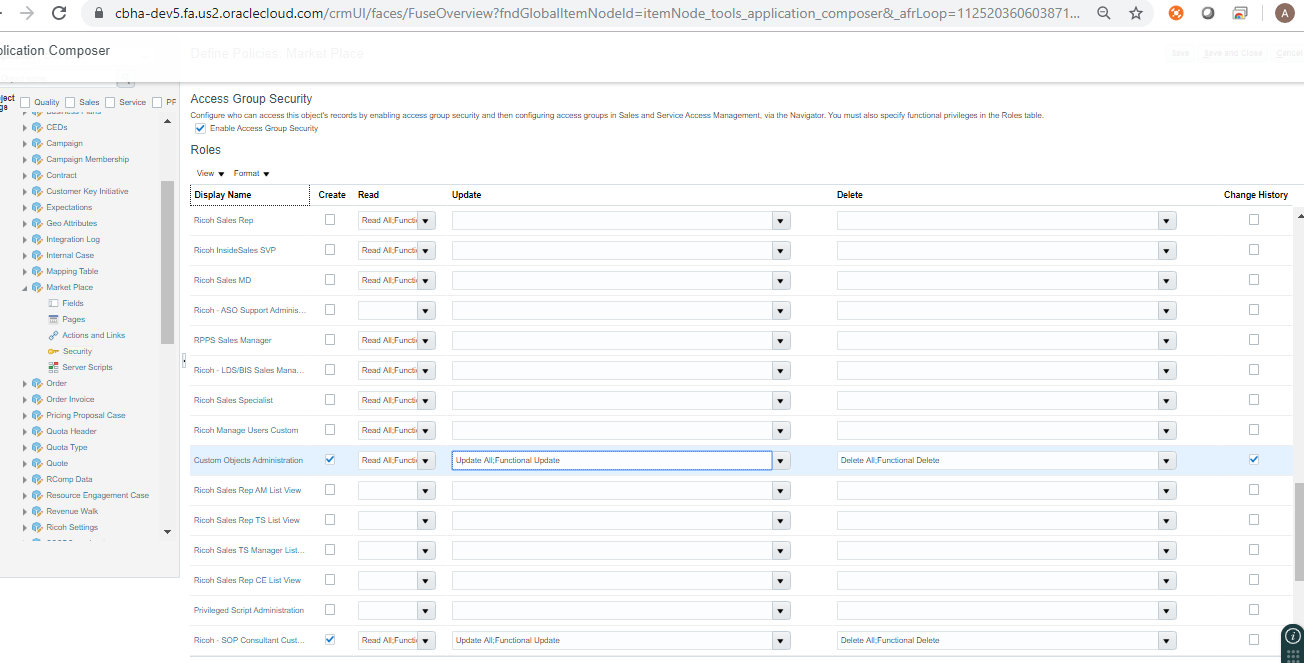Open Server Scripts under Market Place
Viewport: 1304px width, 663px height.
coord(87,367)
